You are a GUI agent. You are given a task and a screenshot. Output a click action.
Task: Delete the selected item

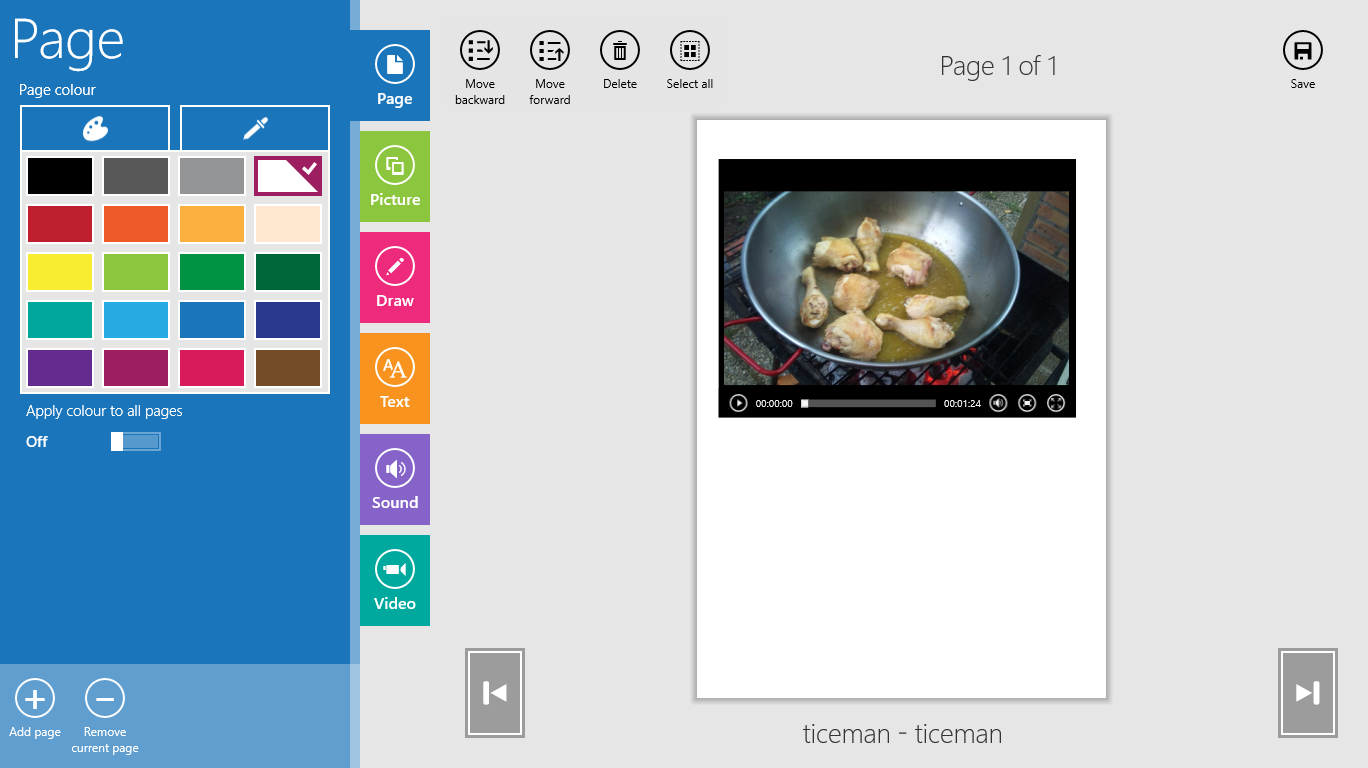click(x=620, y=49)
